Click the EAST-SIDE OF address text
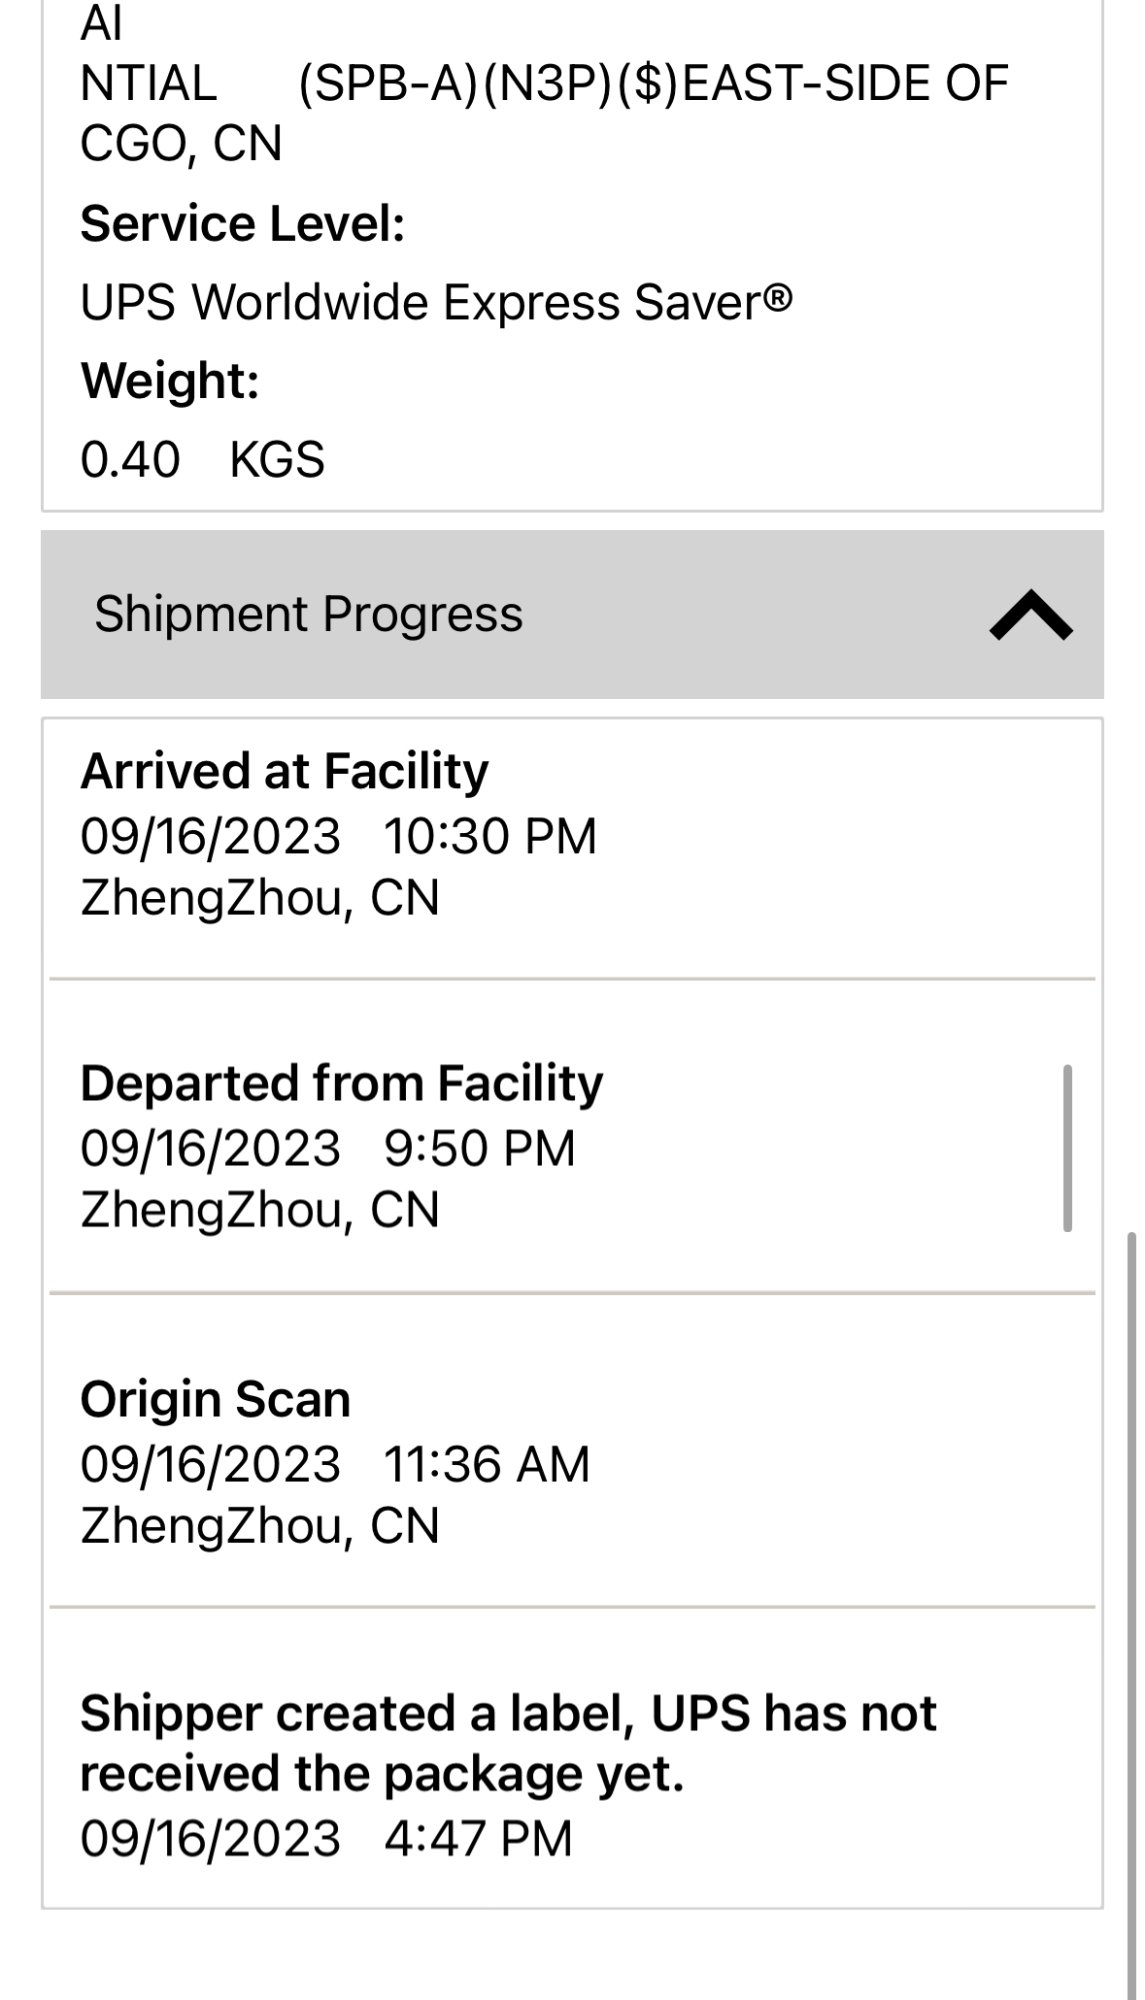The image size is (1145, 2000). (844, 83)
